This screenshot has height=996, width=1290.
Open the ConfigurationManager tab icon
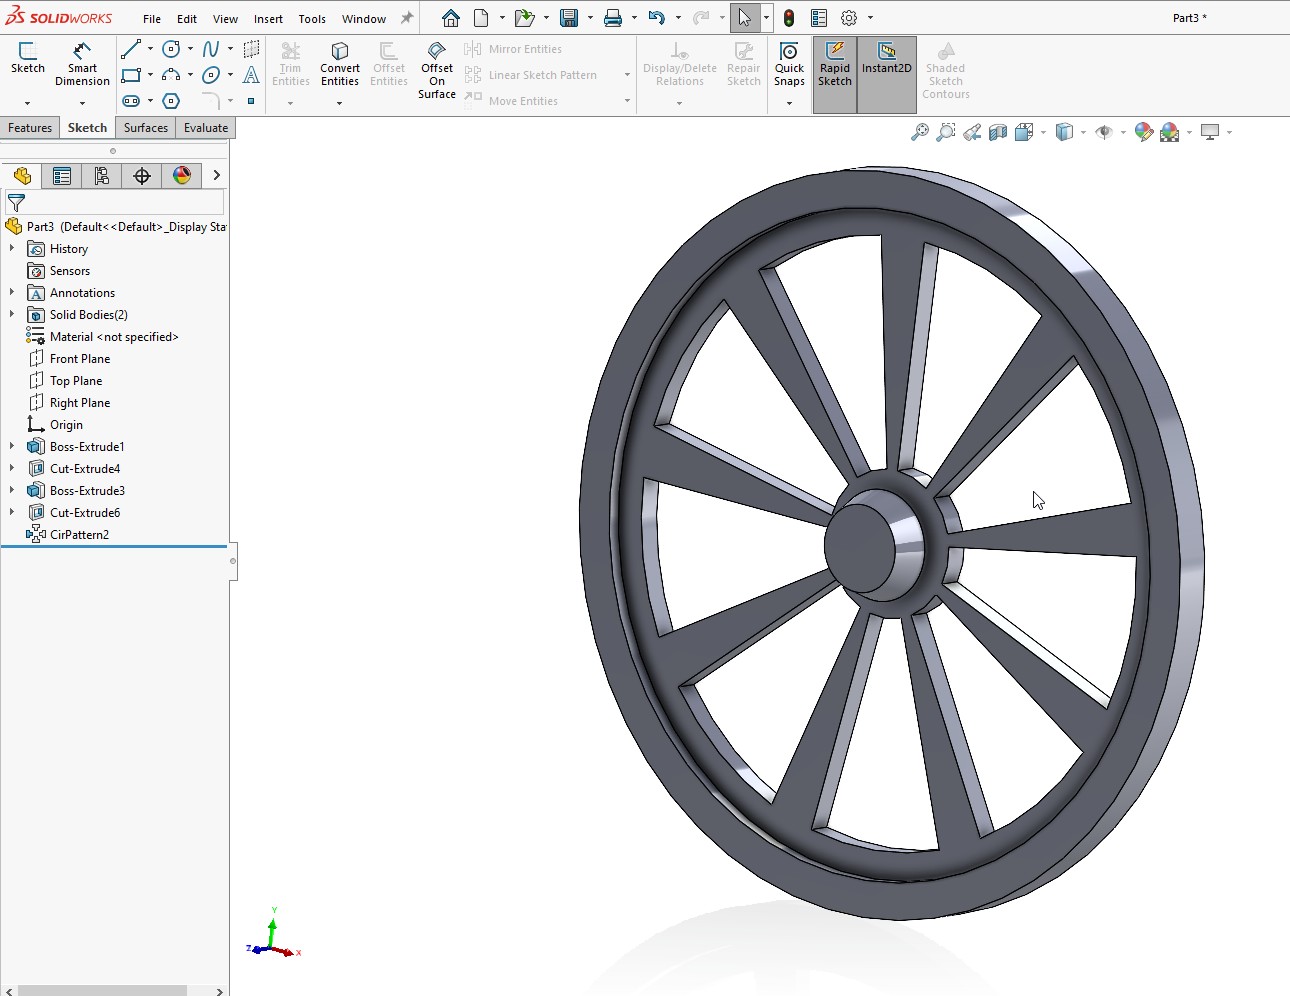tap(102, 176)
